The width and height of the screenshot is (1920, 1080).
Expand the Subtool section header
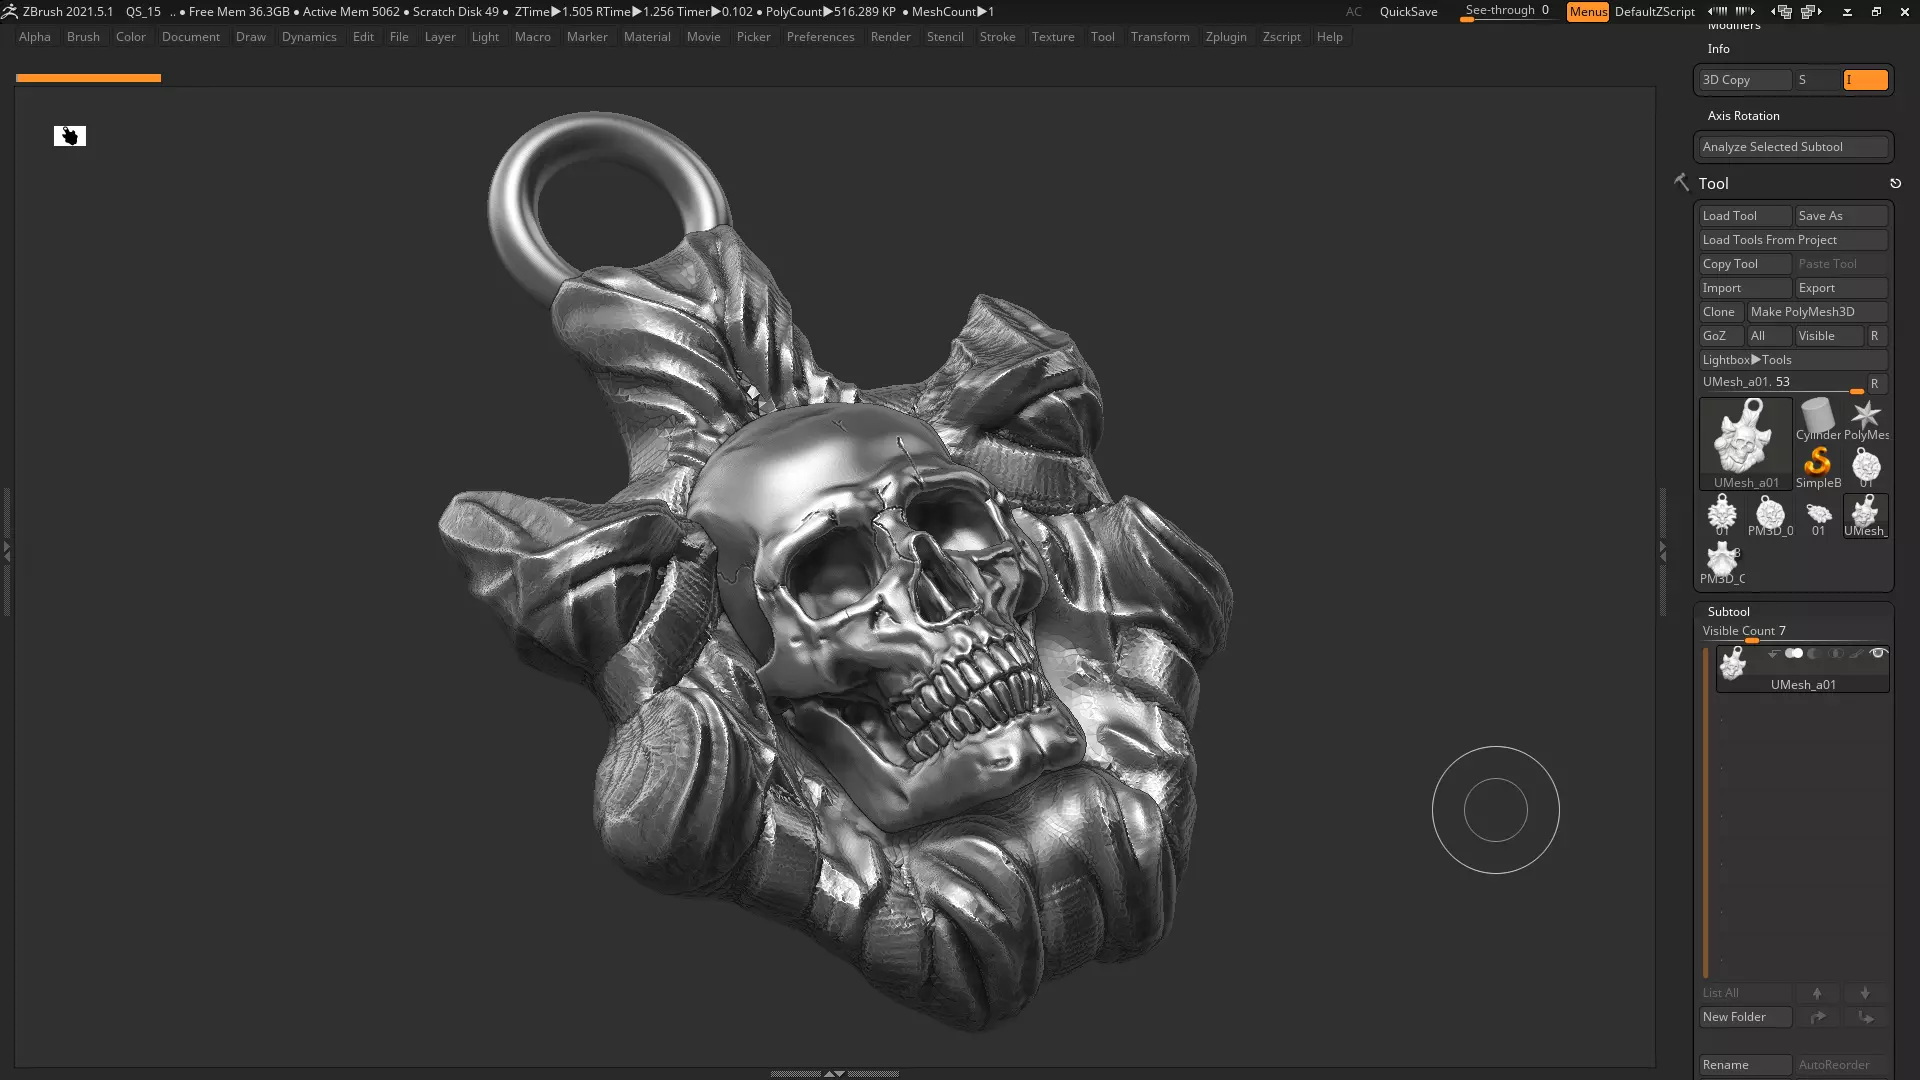(1728, 611)
